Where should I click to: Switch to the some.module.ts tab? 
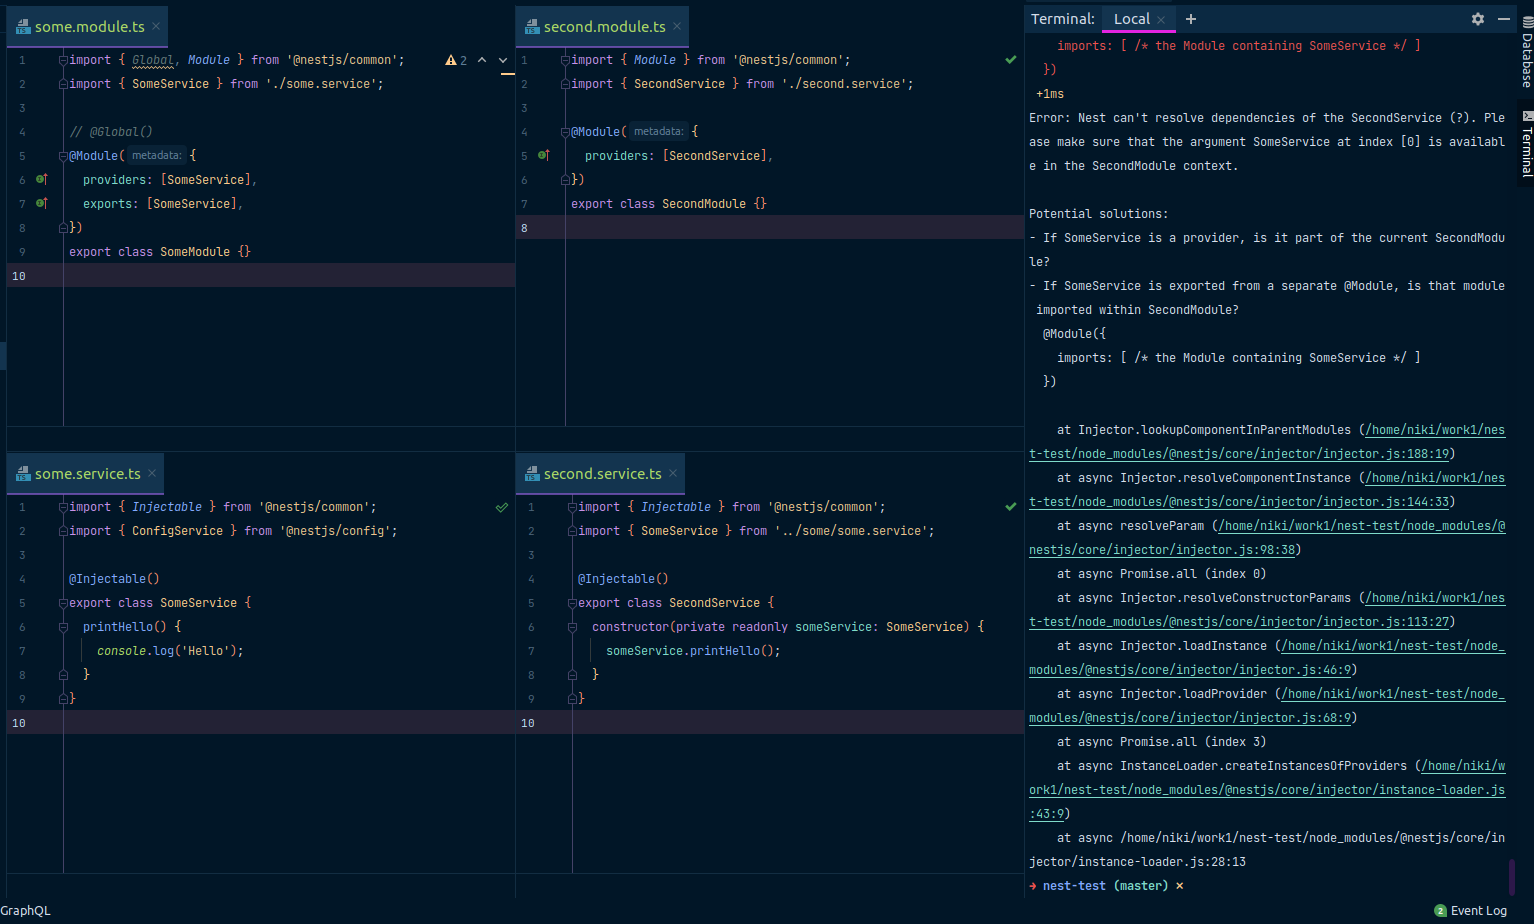tap(90, 27)
